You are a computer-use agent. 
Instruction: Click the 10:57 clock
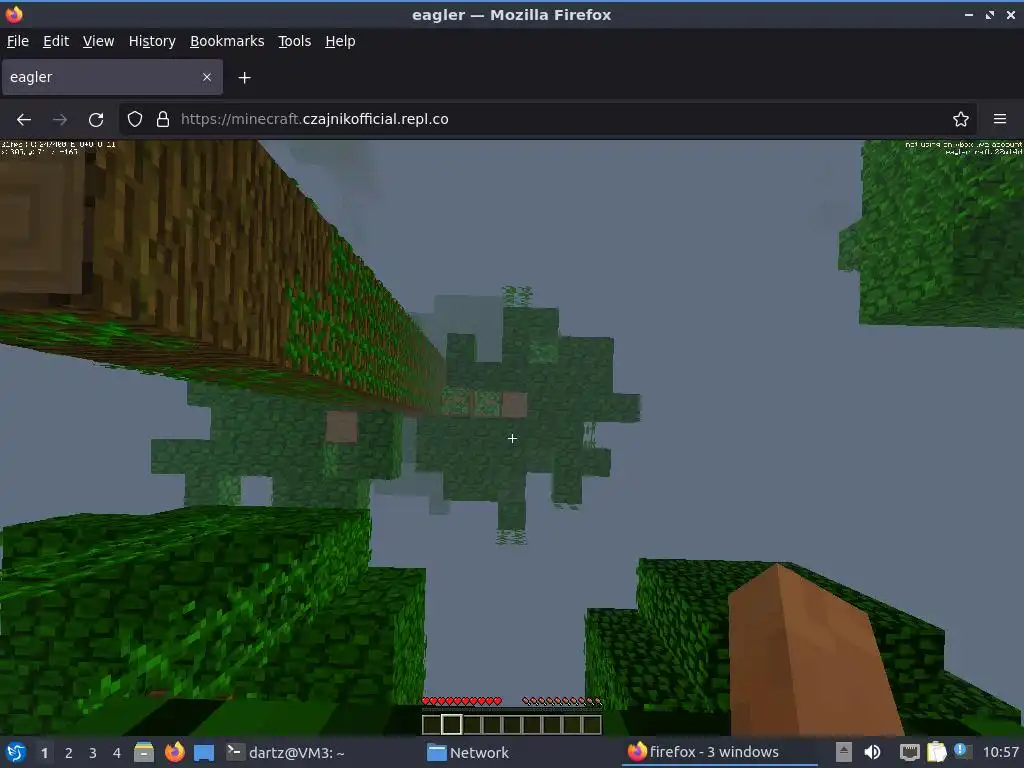pyautogui.click(x=1000, y=752)
